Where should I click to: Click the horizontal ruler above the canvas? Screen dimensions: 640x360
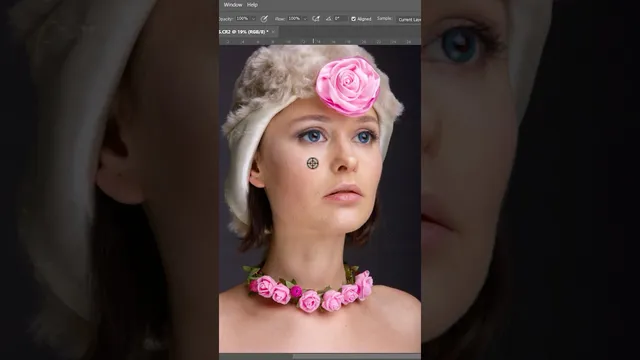[320, 41]
